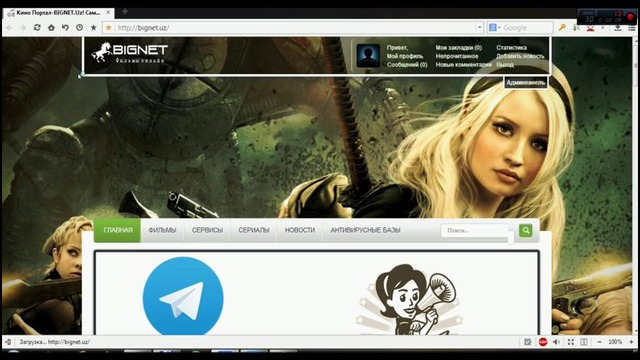
Task: Open the downloads arrow icon
Action: (618, 28)
